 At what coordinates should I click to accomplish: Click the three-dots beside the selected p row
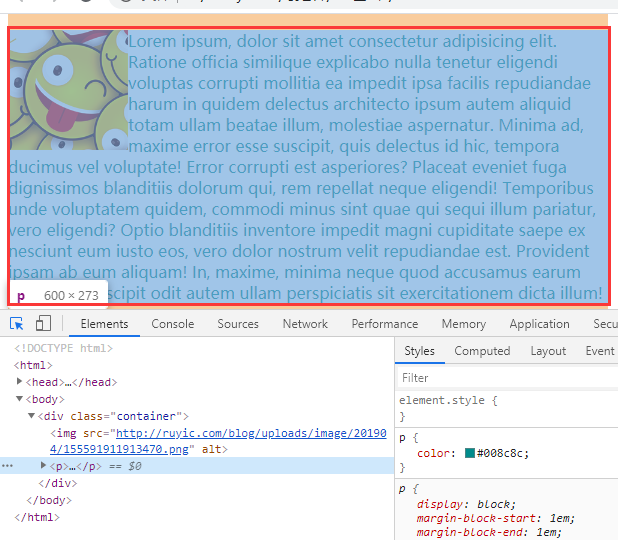click(x=8, y=466)
